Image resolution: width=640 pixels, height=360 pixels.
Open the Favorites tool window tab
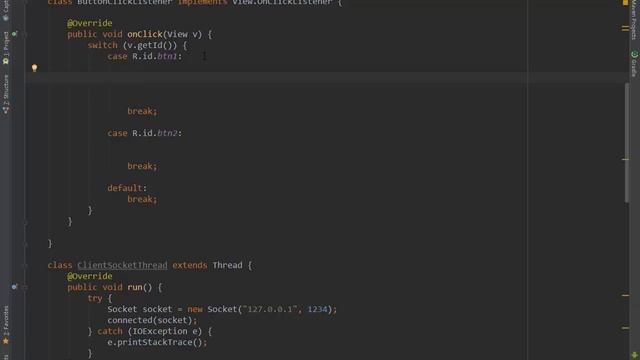[6, 324]
